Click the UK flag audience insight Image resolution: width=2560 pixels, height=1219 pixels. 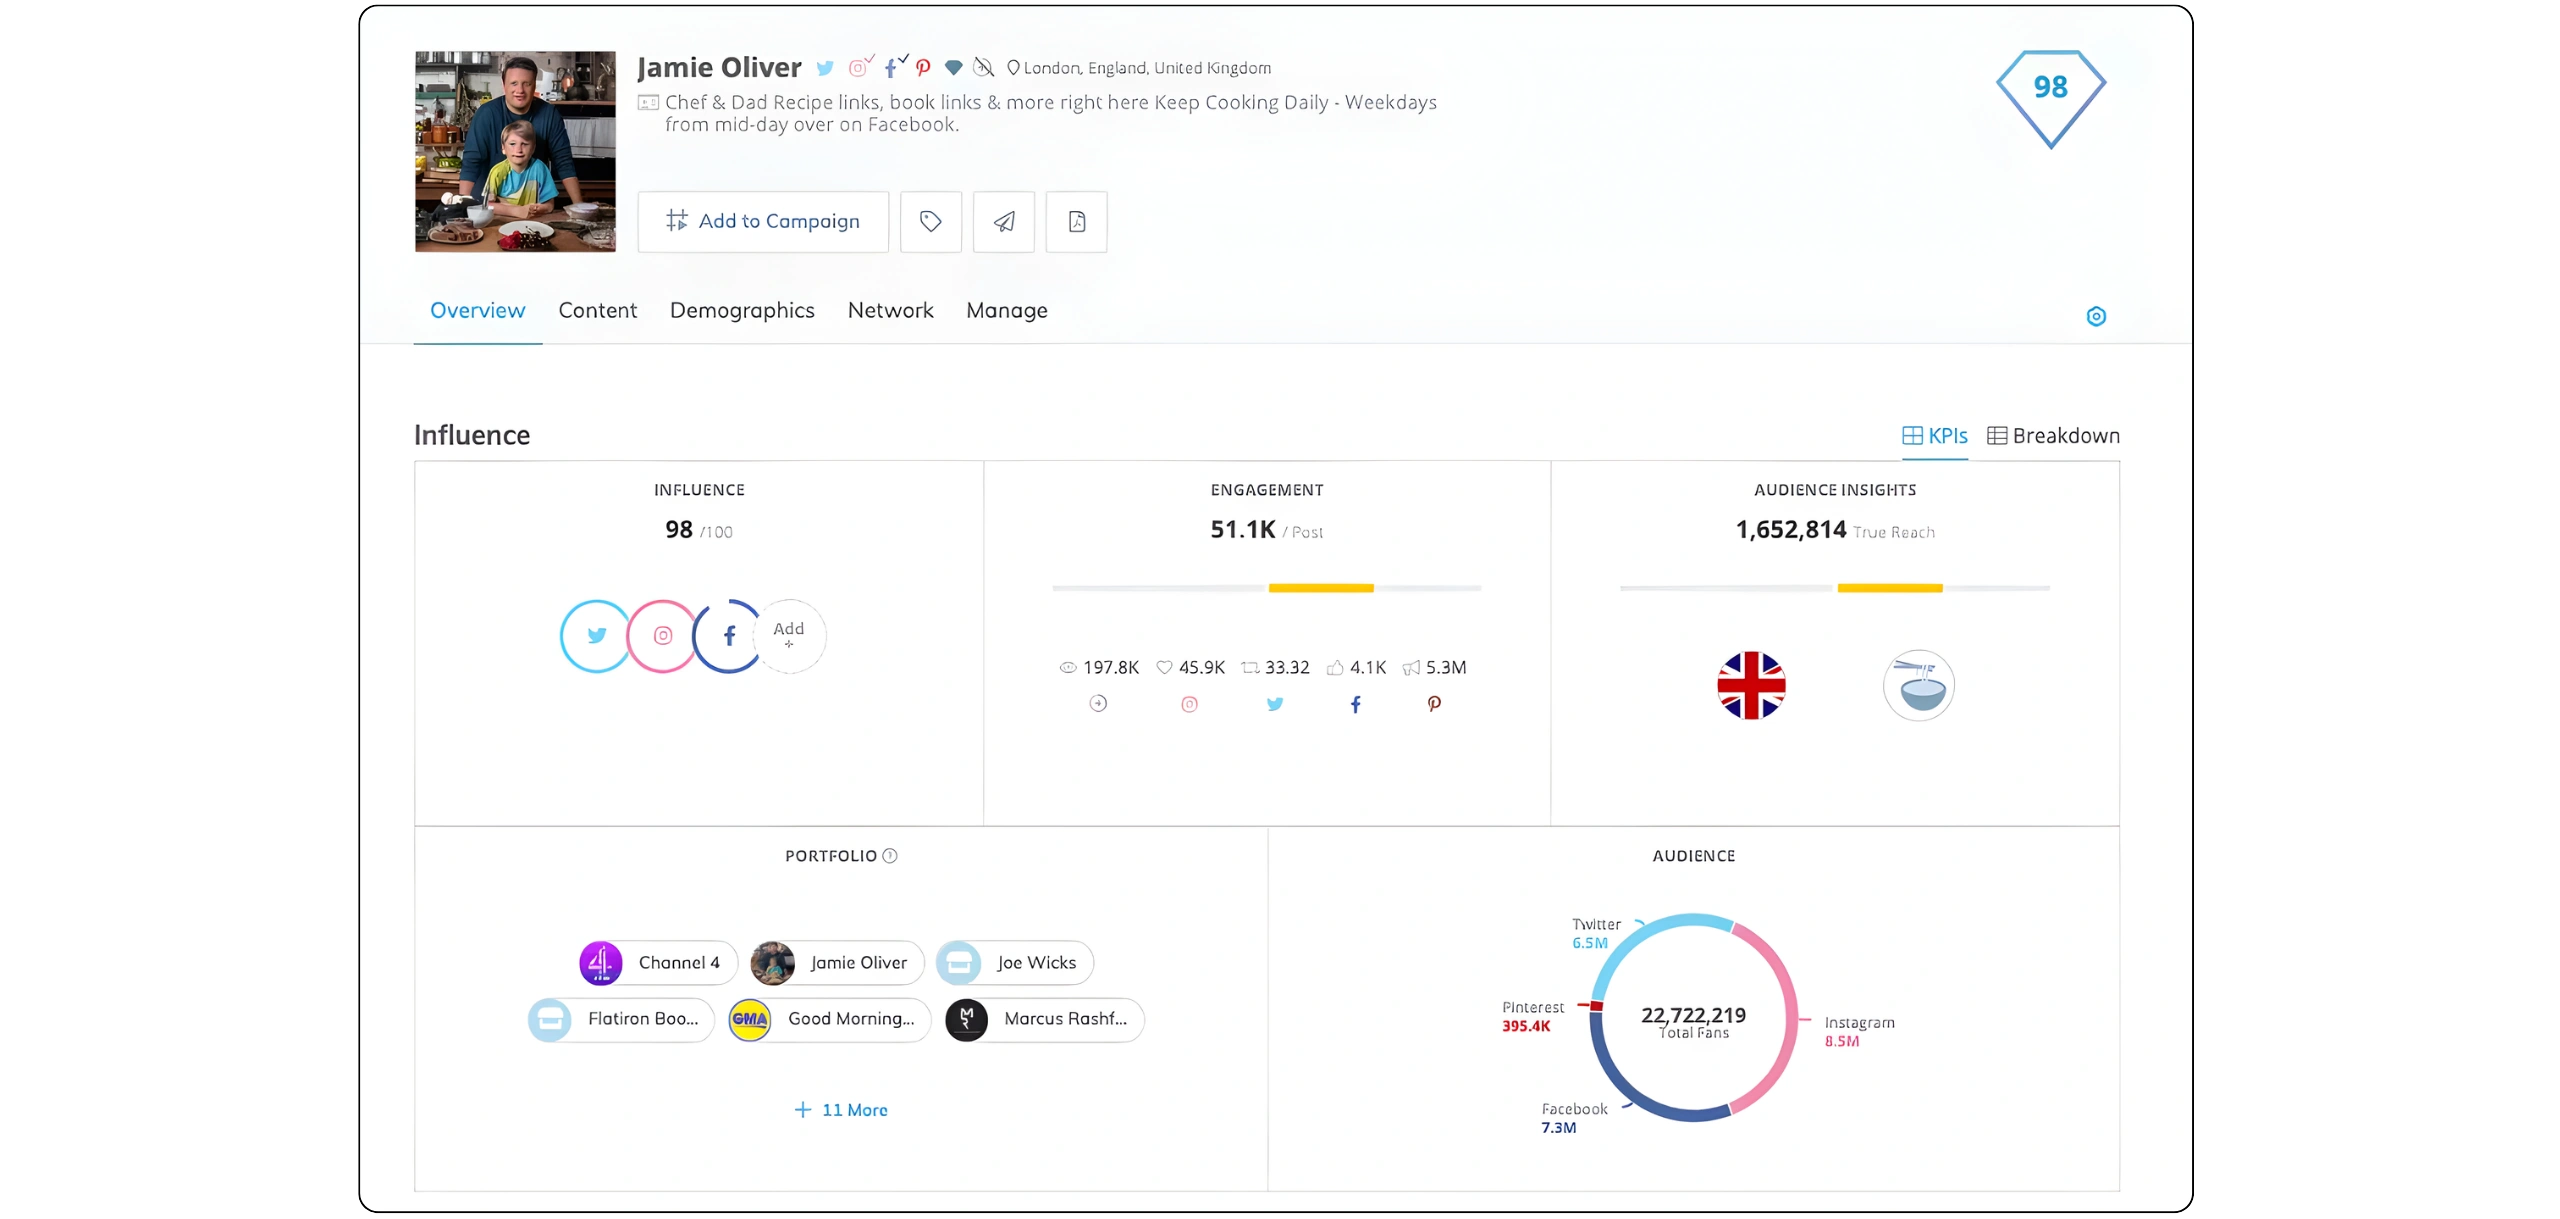(1751, 686)
